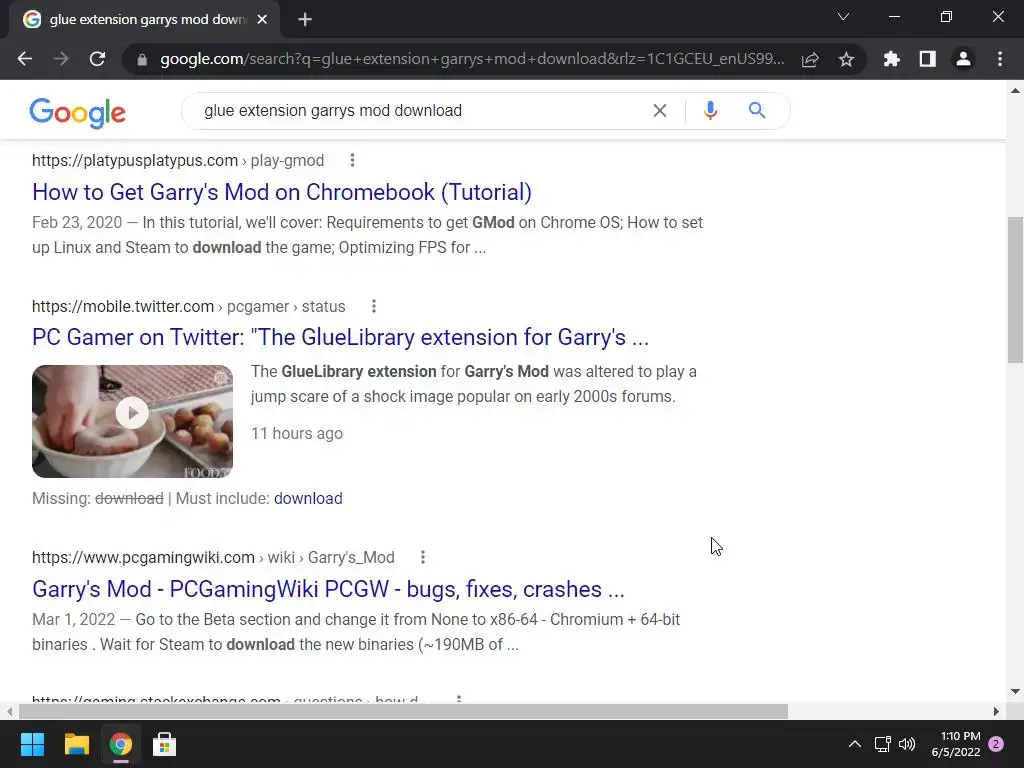Click the address bar URL
The width and height of the screenshot is (1024, 768).
tap(472, 59)
